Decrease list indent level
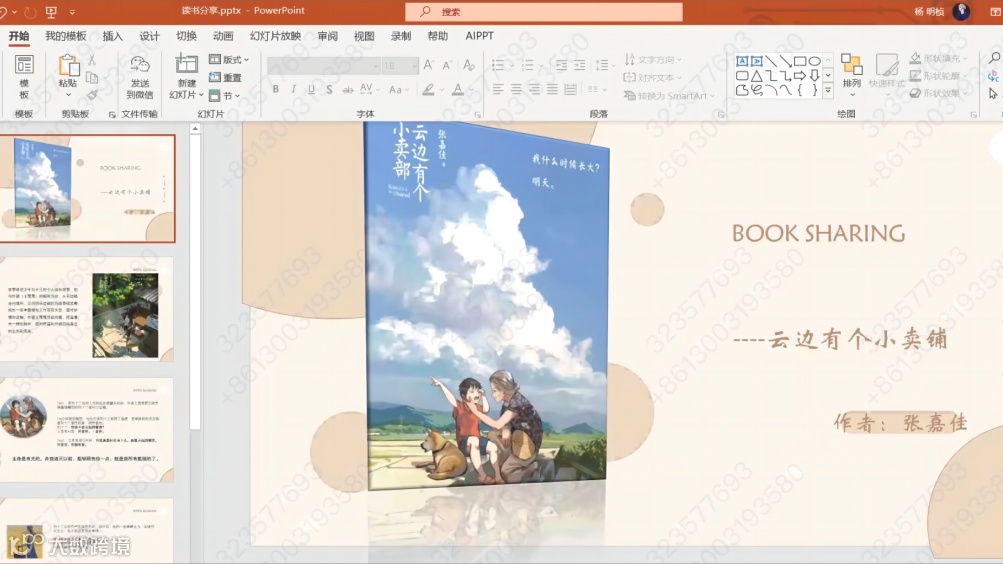 point(561,65)
